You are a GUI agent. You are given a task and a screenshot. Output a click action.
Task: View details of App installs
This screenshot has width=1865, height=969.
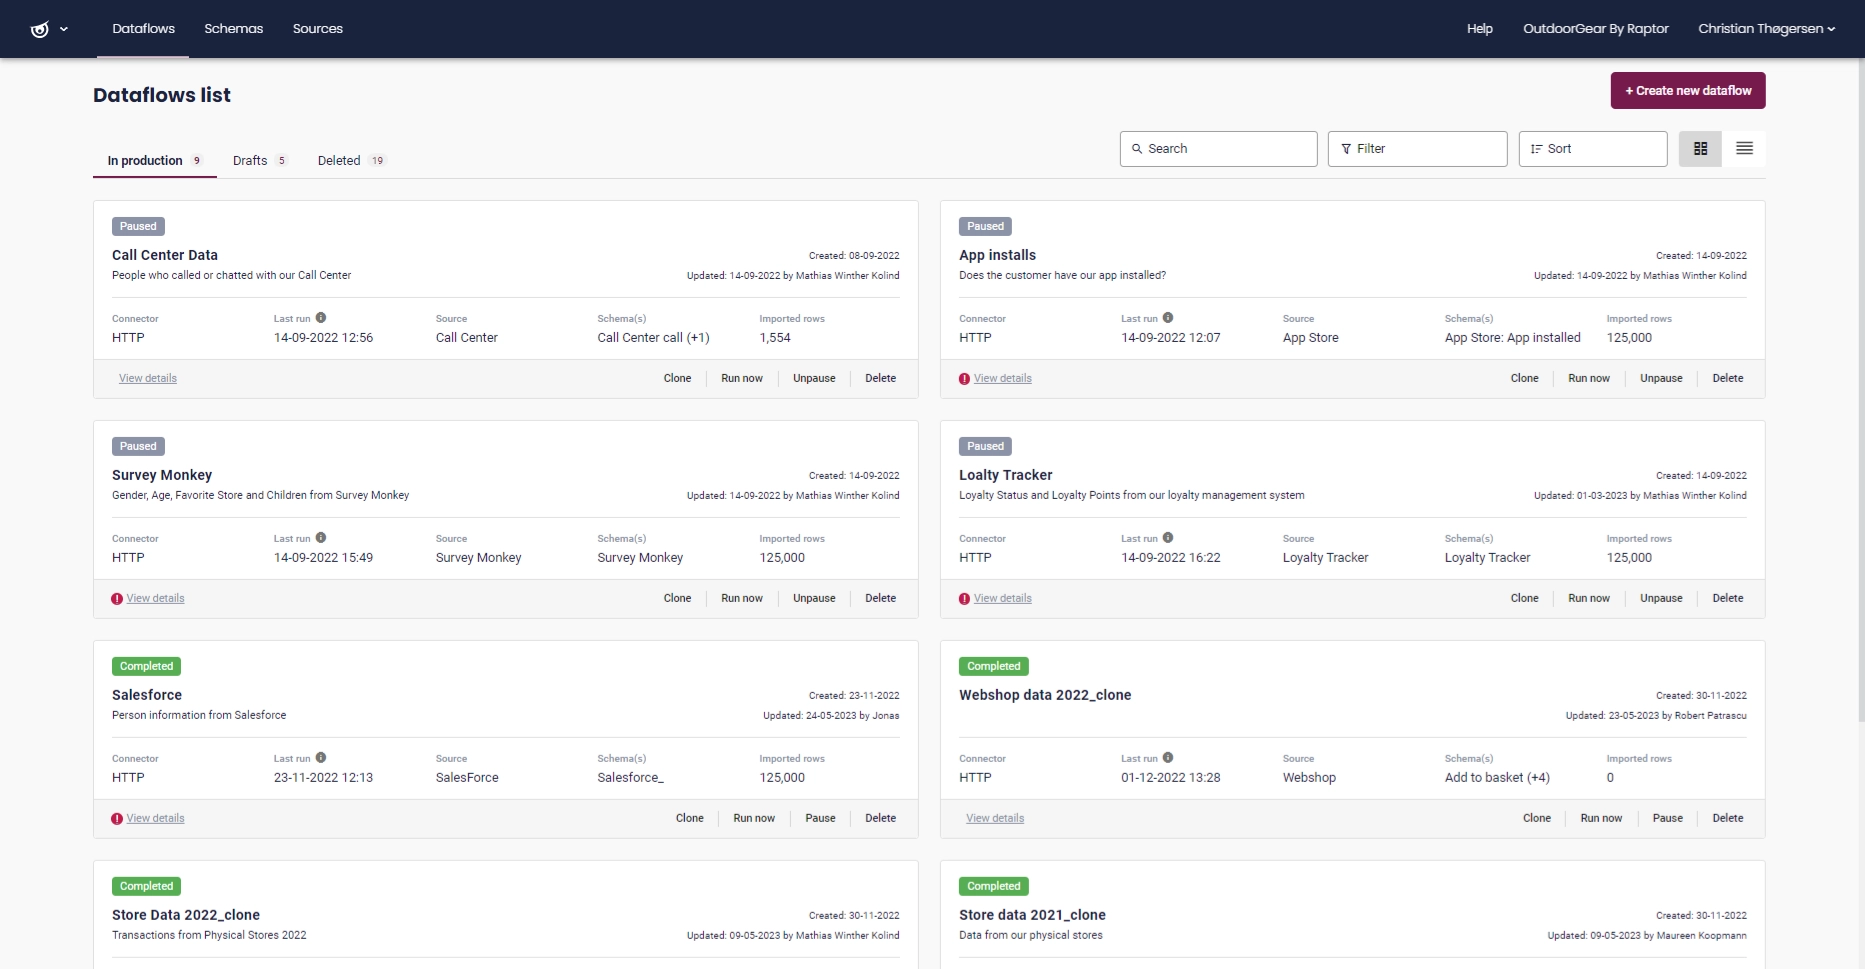(x=1003, y=379)
